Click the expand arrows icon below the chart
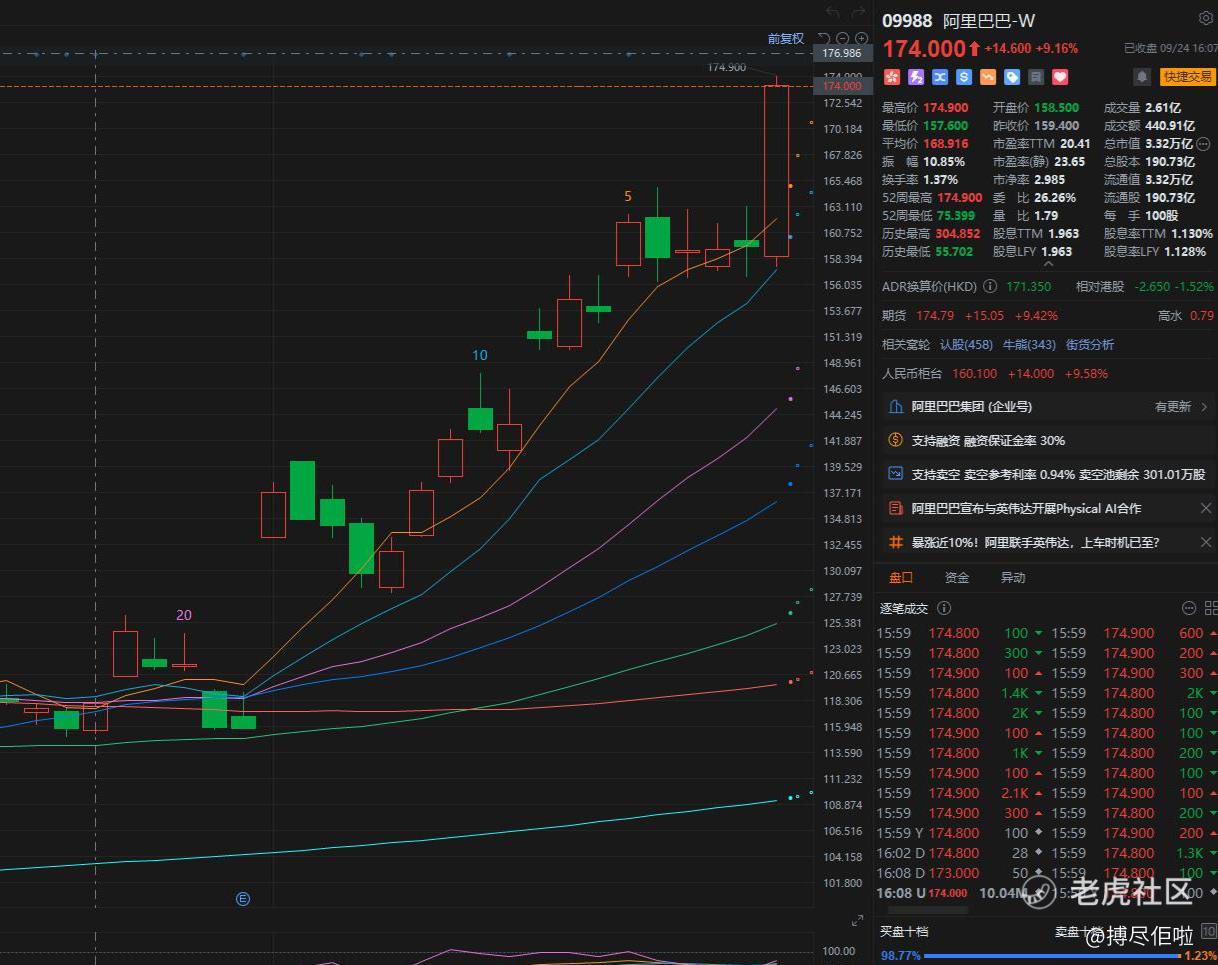 (857, 921)
